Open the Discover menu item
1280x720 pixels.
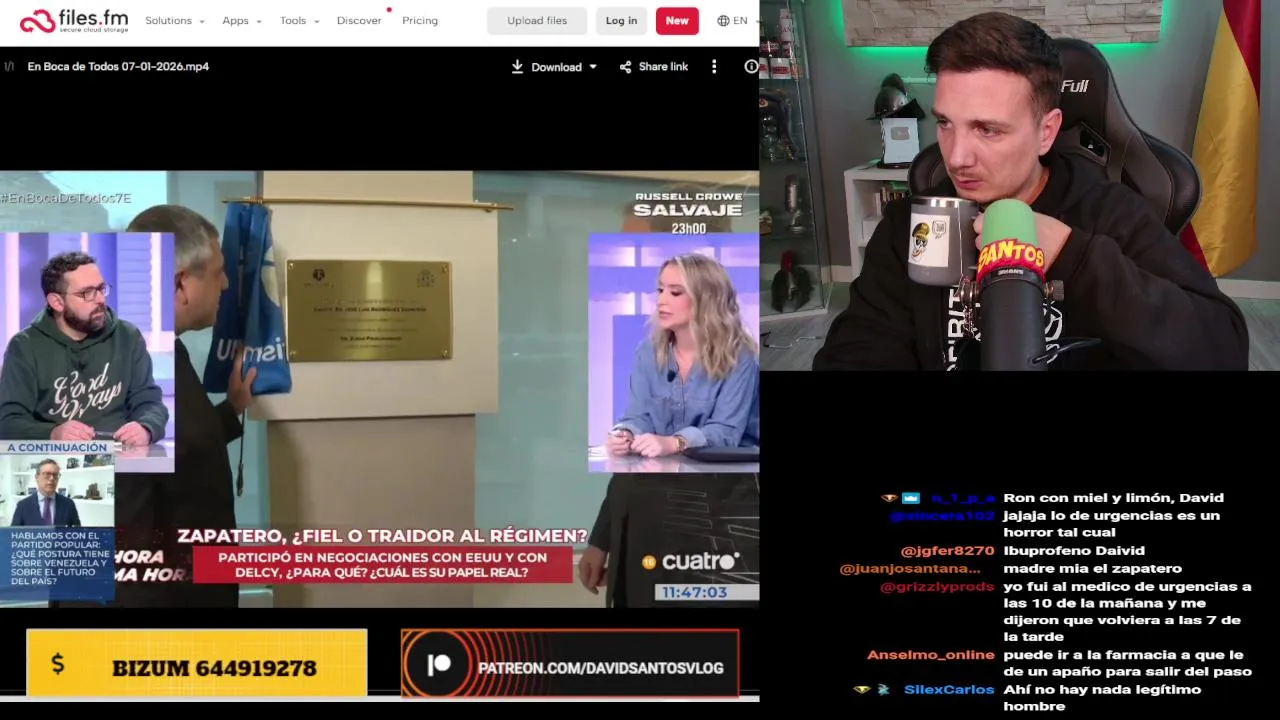point(359,20)
